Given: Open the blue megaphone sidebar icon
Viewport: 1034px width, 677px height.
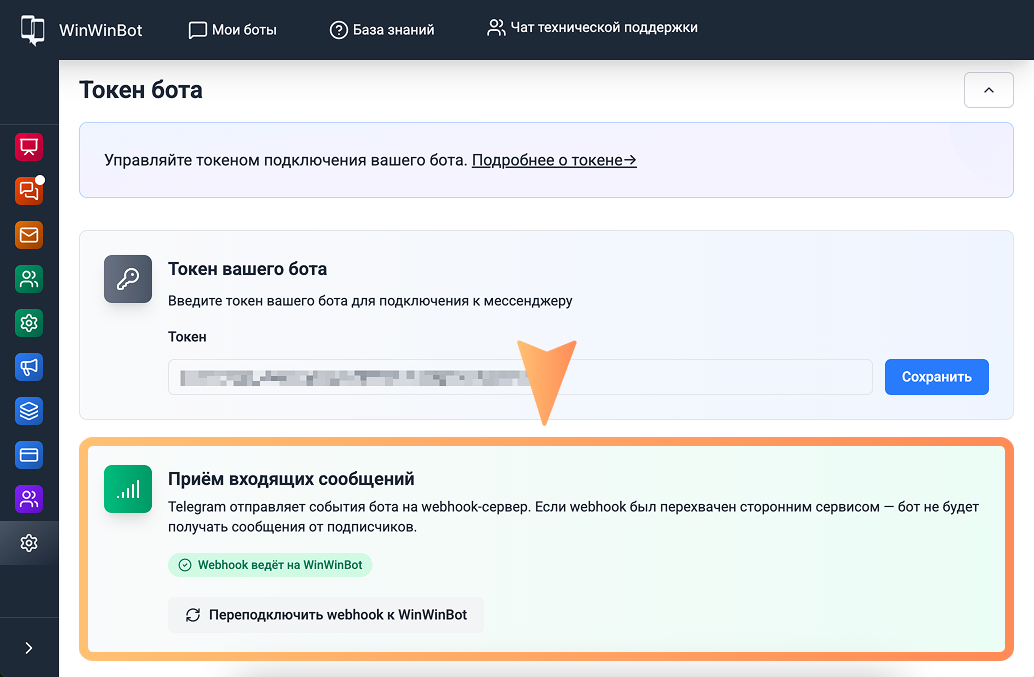Looking at the screenshot, I should pos(29,367).
